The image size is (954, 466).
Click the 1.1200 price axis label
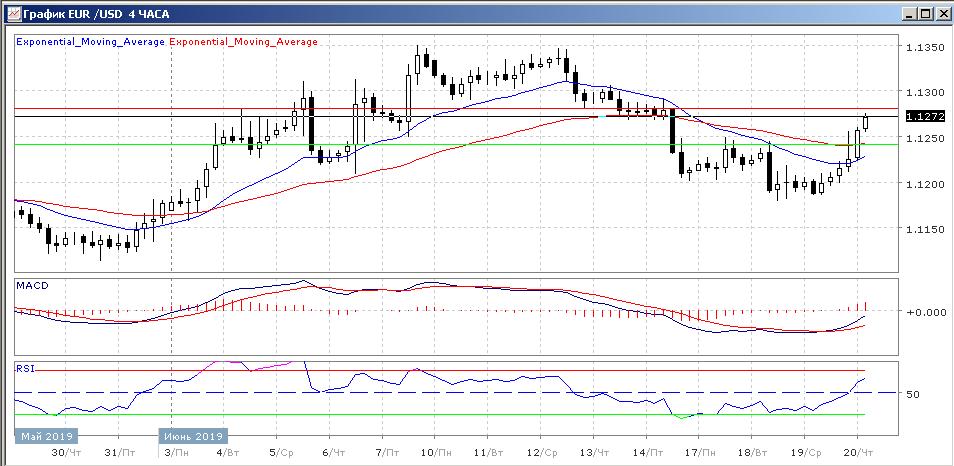[925, 184]
